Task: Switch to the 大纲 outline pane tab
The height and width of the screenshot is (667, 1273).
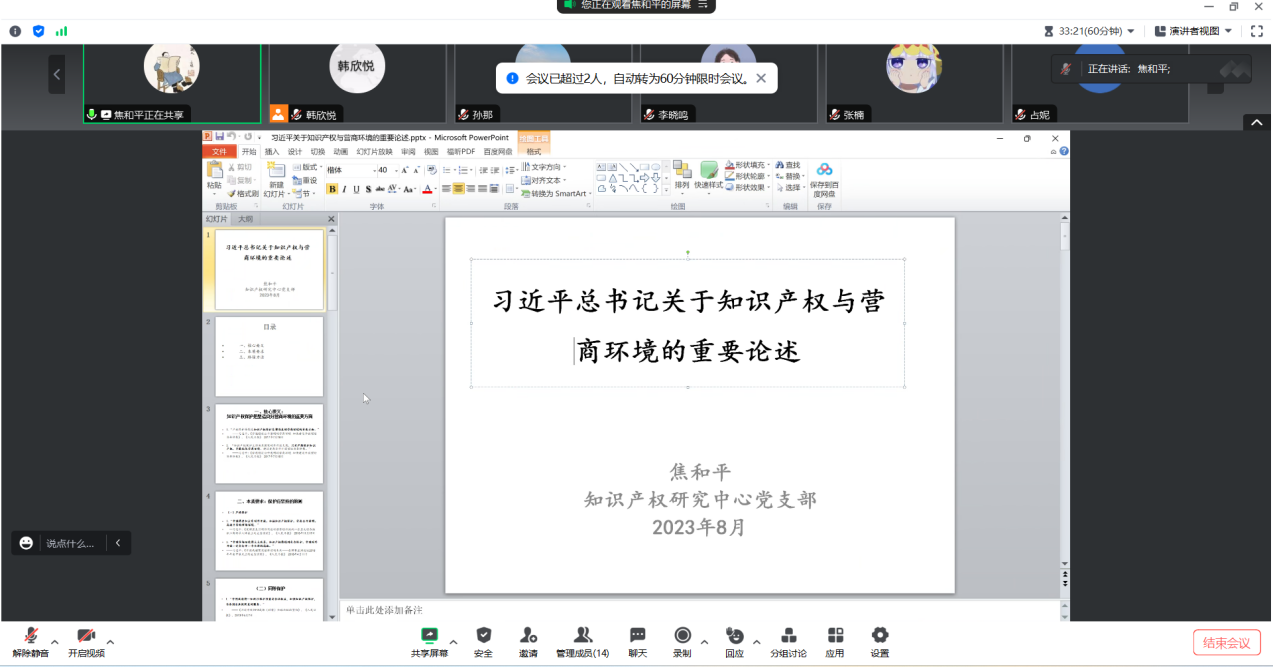Action: pyautogui.click(x=245, y=219)
